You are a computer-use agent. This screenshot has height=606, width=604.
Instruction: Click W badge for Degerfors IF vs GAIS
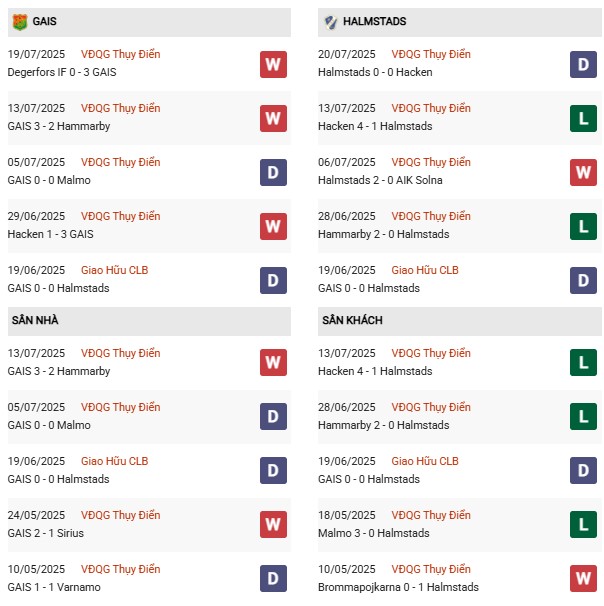click(273, 65)
